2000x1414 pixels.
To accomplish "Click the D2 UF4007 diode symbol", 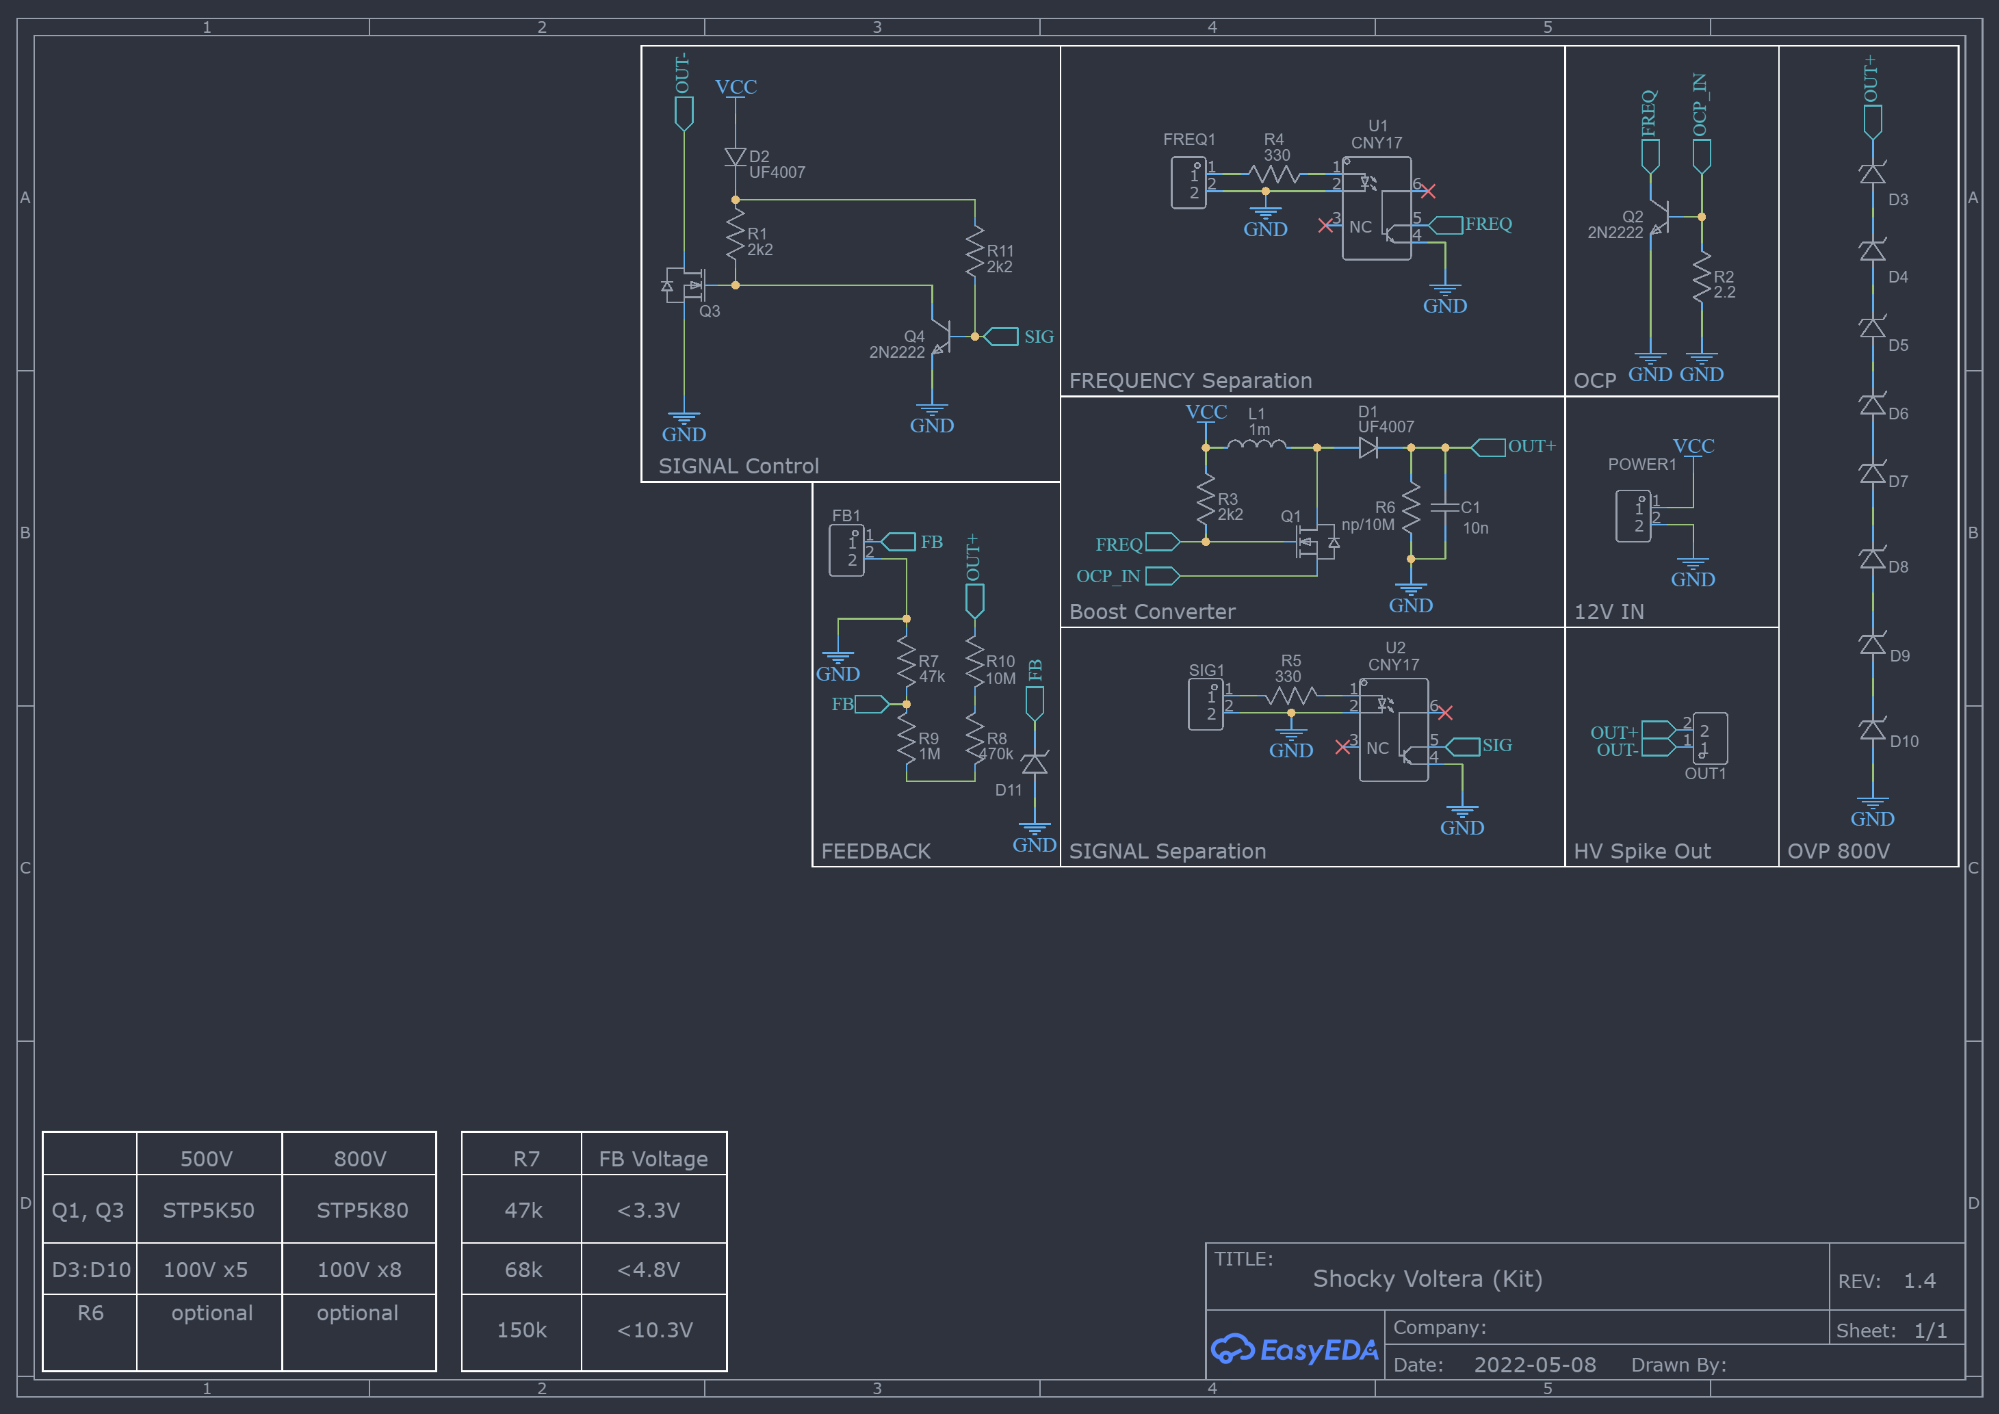I will (735, 157).
